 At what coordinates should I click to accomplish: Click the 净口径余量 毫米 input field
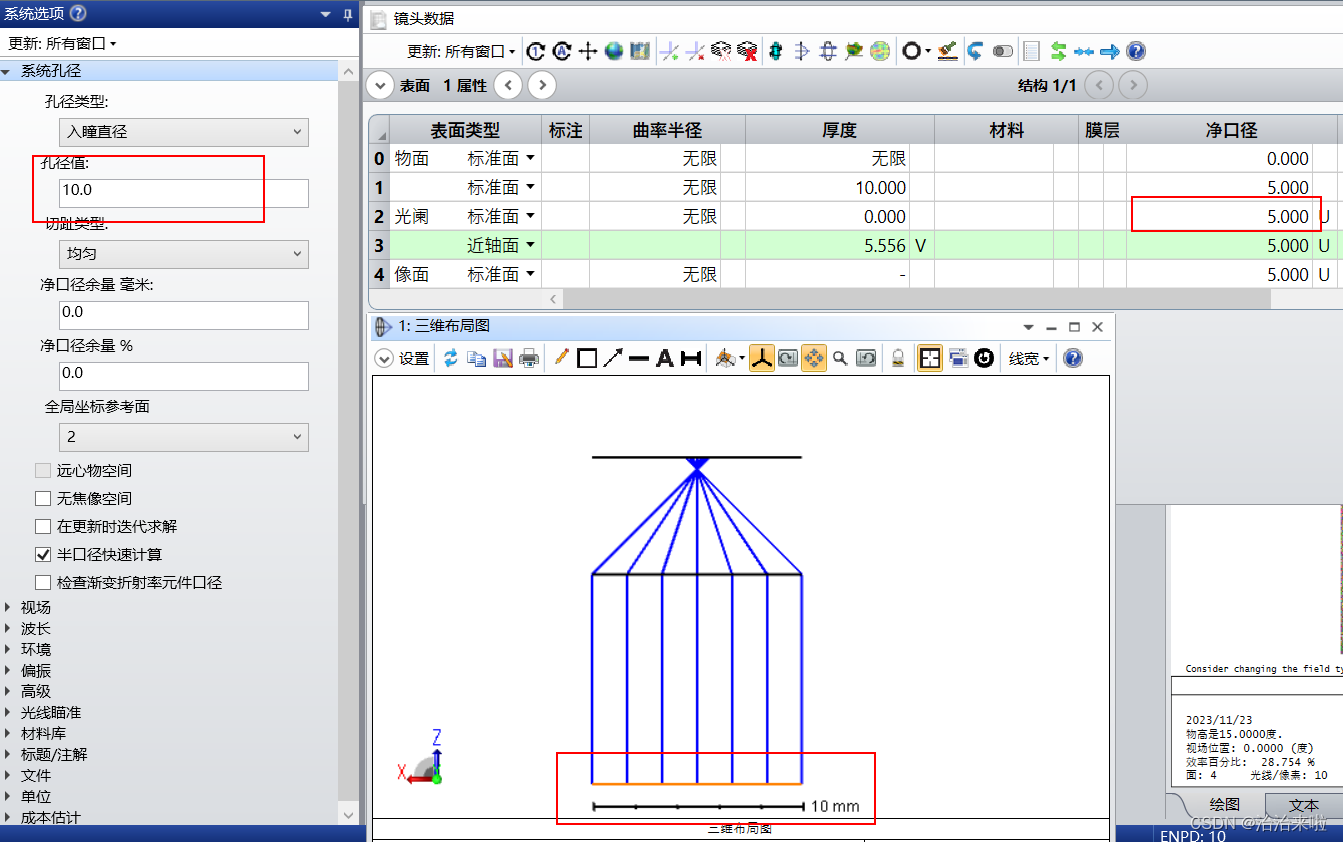tap(183, 315)
